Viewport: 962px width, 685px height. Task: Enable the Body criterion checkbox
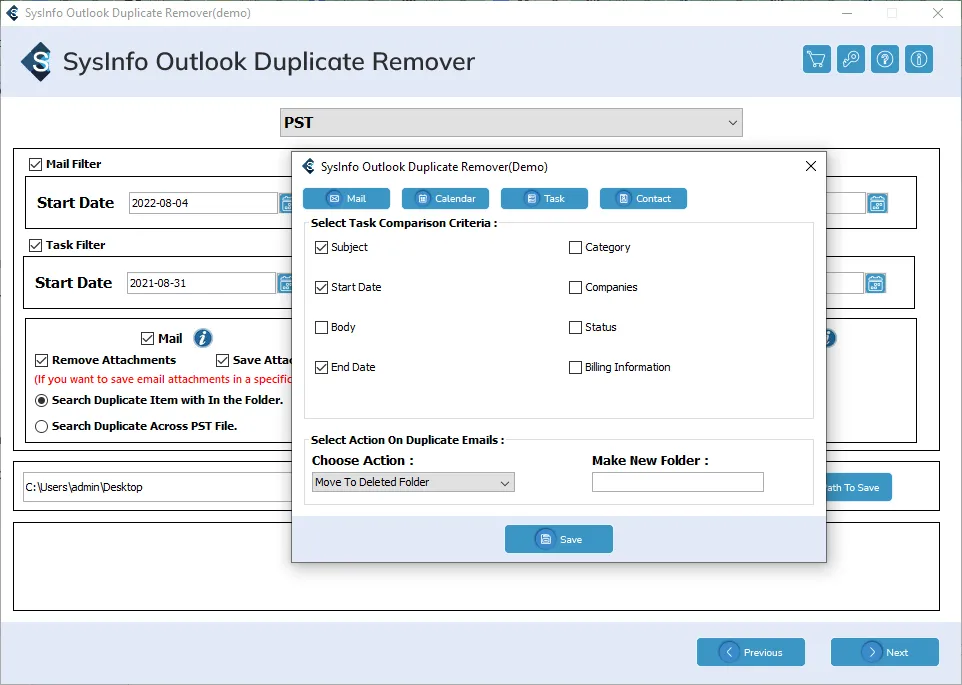321,327
